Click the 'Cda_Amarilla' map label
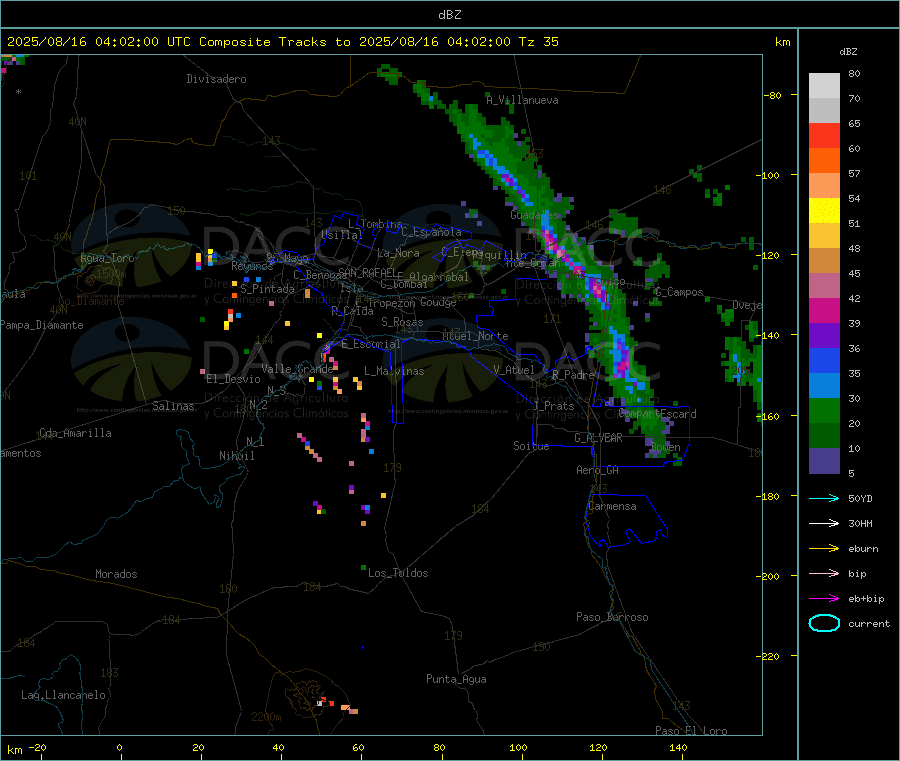This screenshot has width=900, height=761. click(x=75, y=433)
